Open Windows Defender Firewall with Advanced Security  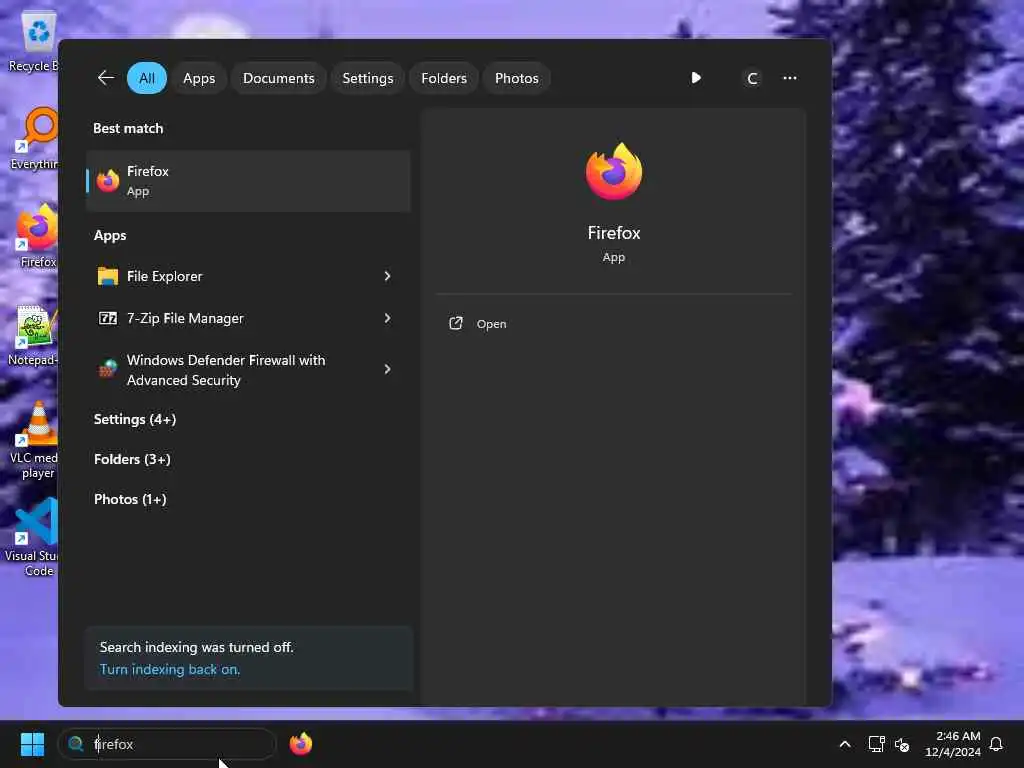(x=248, y=370)
